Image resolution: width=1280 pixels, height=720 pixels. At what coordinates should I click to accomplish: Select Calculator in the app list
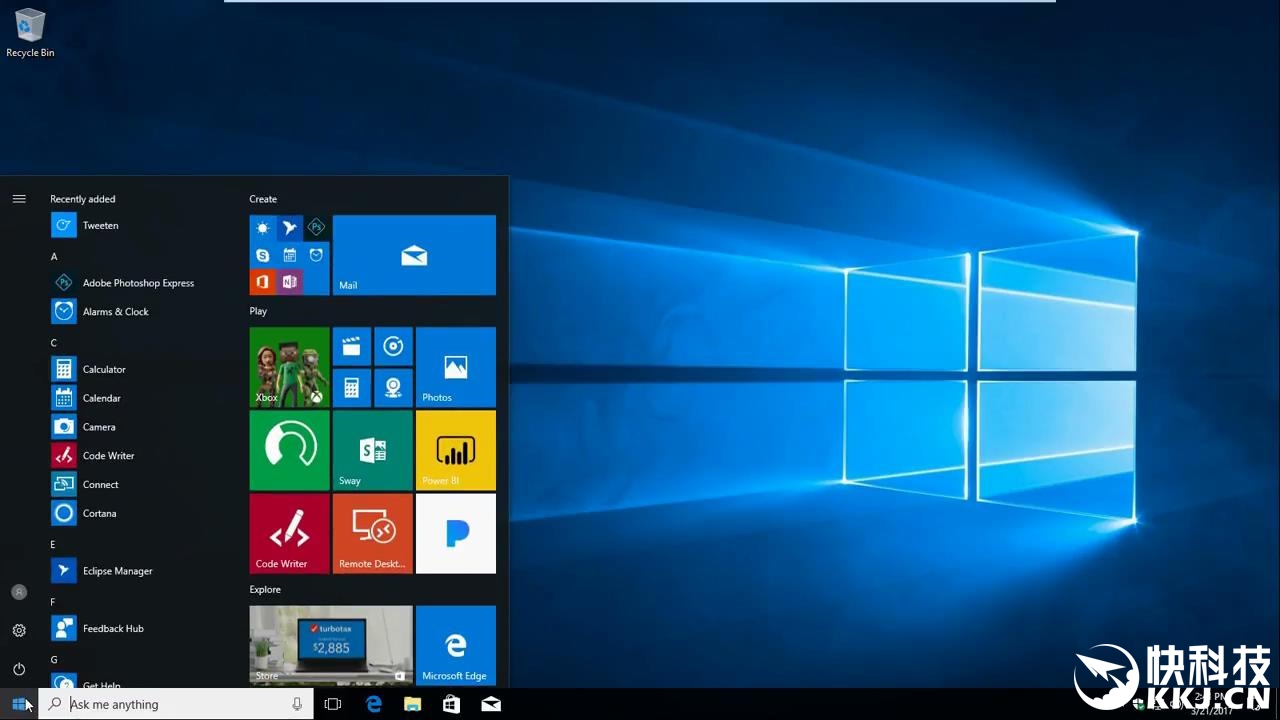(103, 370)
